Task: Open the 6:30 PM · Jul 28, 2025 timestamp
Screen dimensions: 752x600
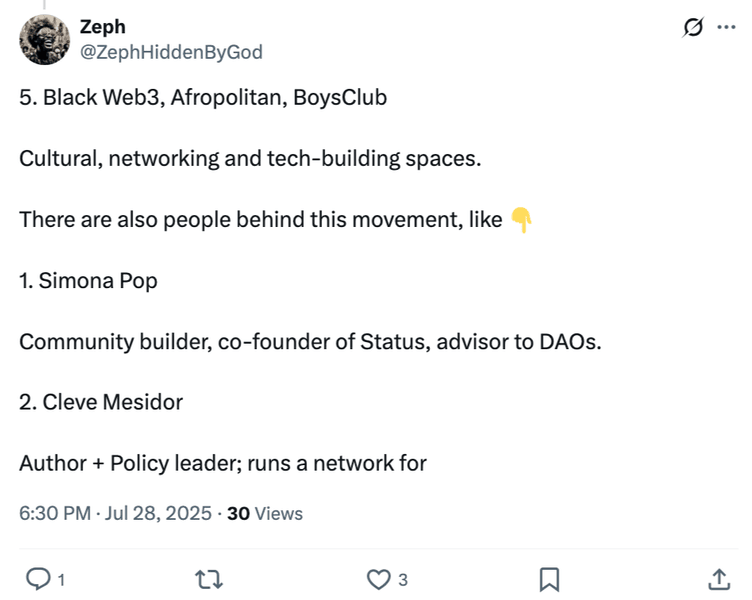Action: click(116, 514)
